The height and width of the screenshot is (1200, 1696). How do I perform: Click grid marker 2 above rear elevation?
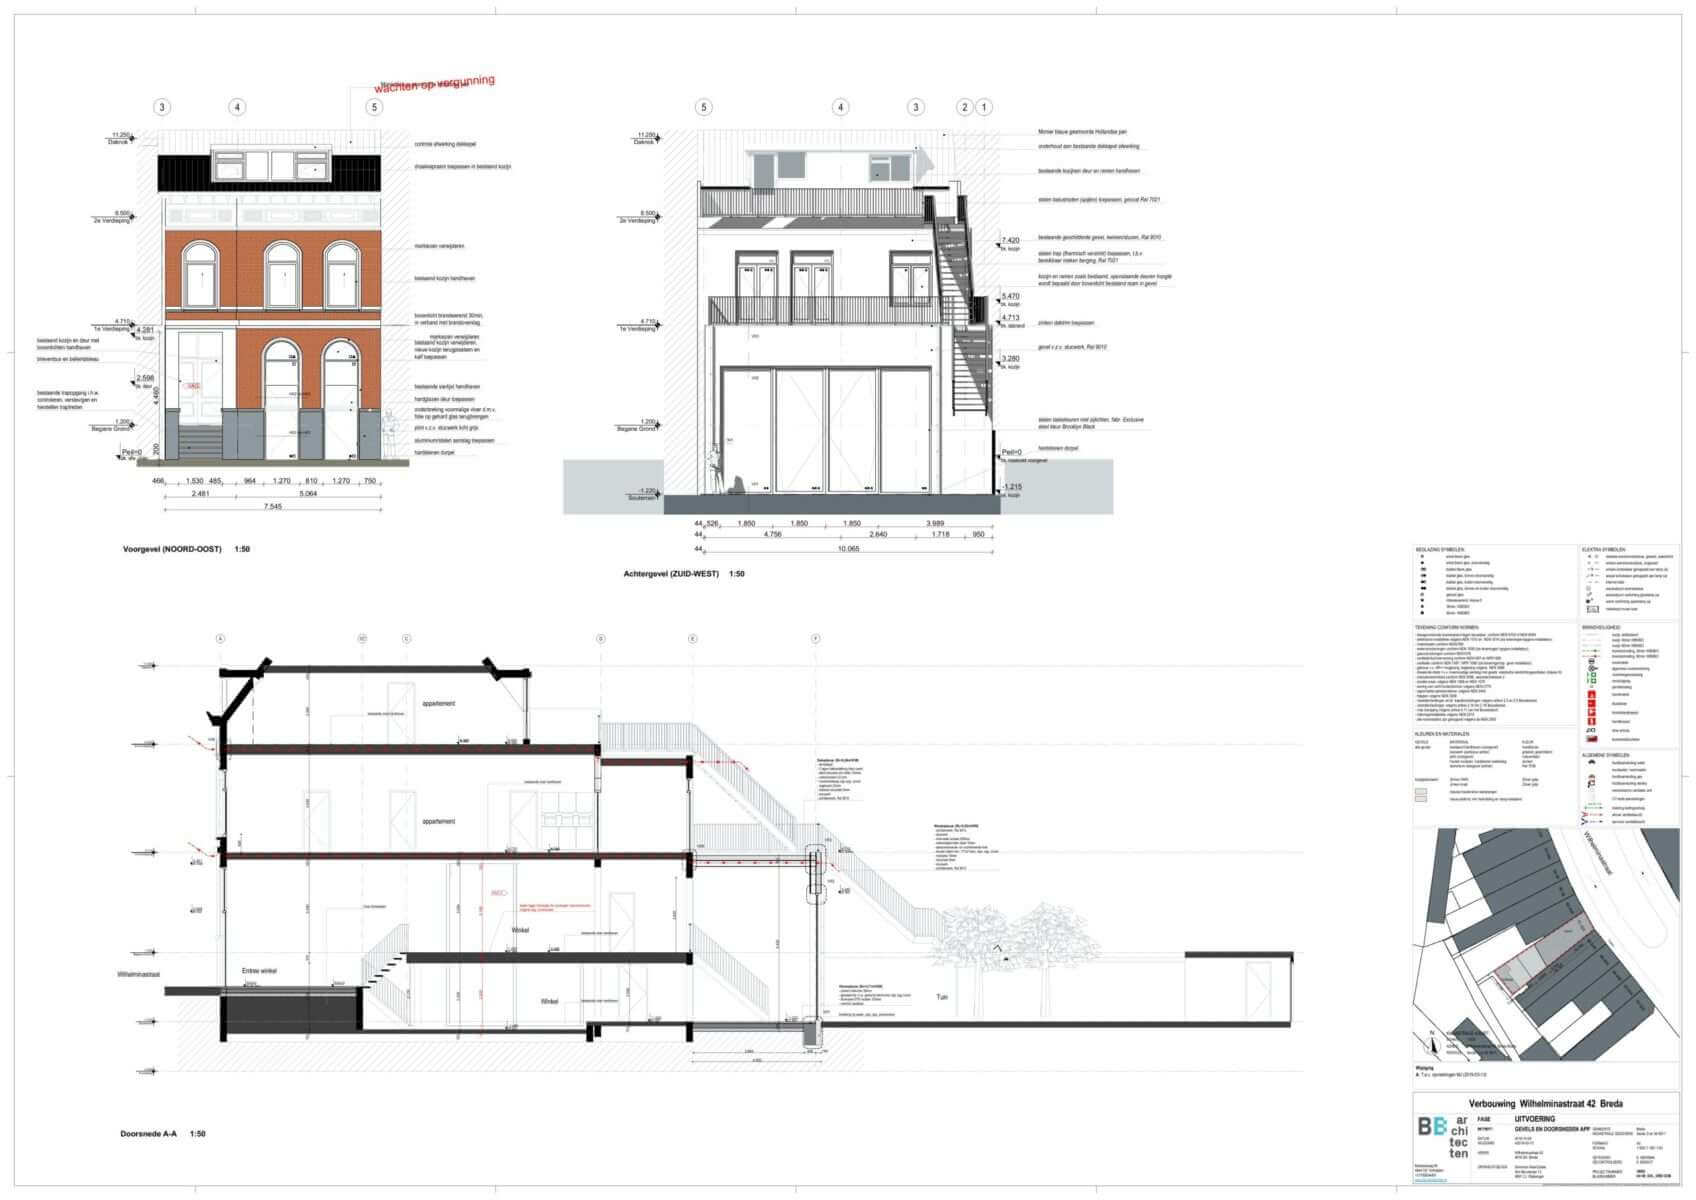pyautogui.click(x=964, y=107)
